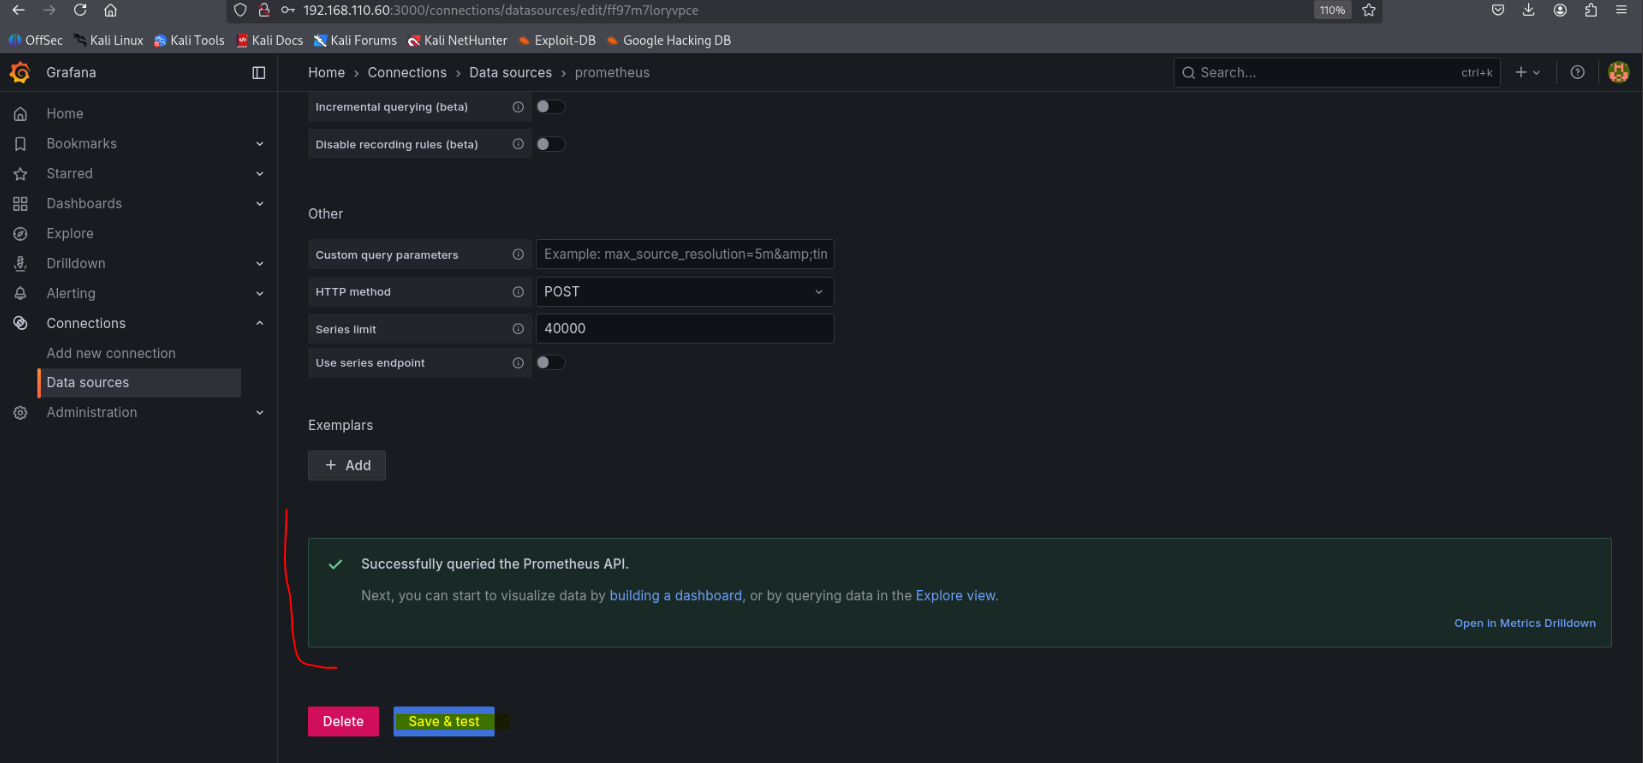Image resolution: width=1643 pixels, height=763 pixels.
Task: Click info icon beside Series limit
Action: pos(518,329)
